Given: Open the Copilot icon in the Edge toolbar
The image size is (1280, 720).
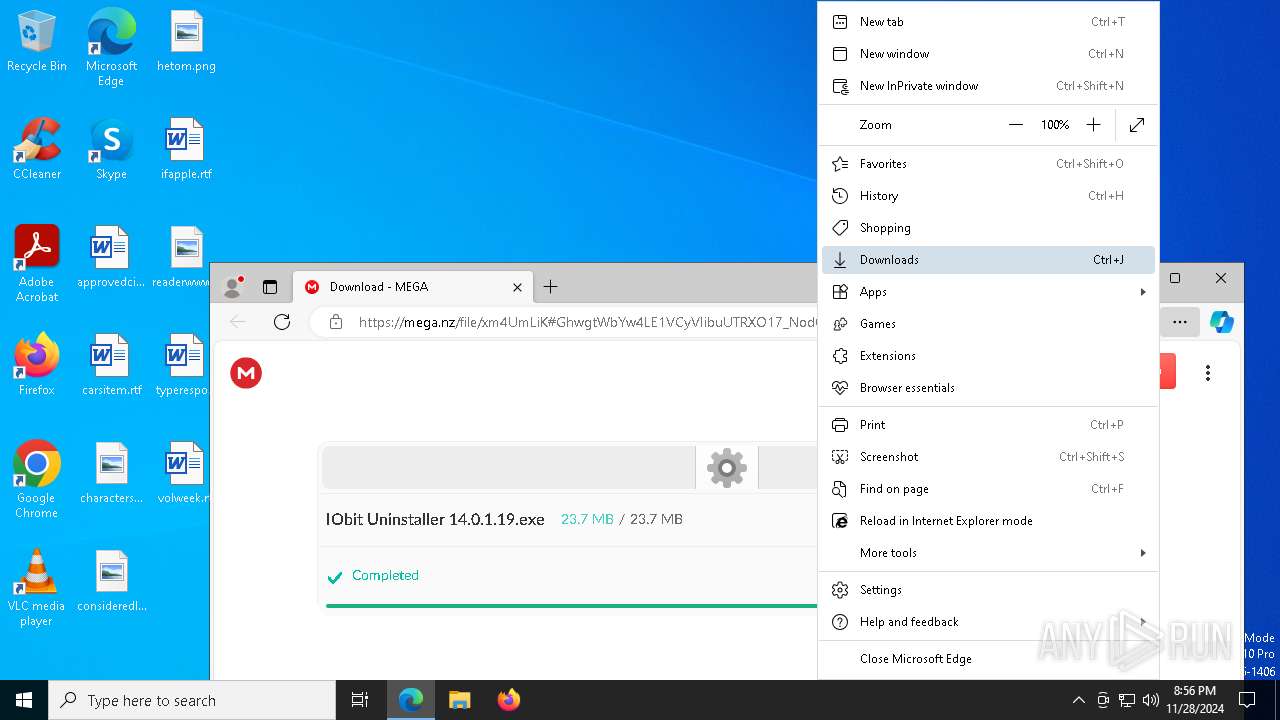Looking at the screenshot, I should click(x=1221, y=321).
